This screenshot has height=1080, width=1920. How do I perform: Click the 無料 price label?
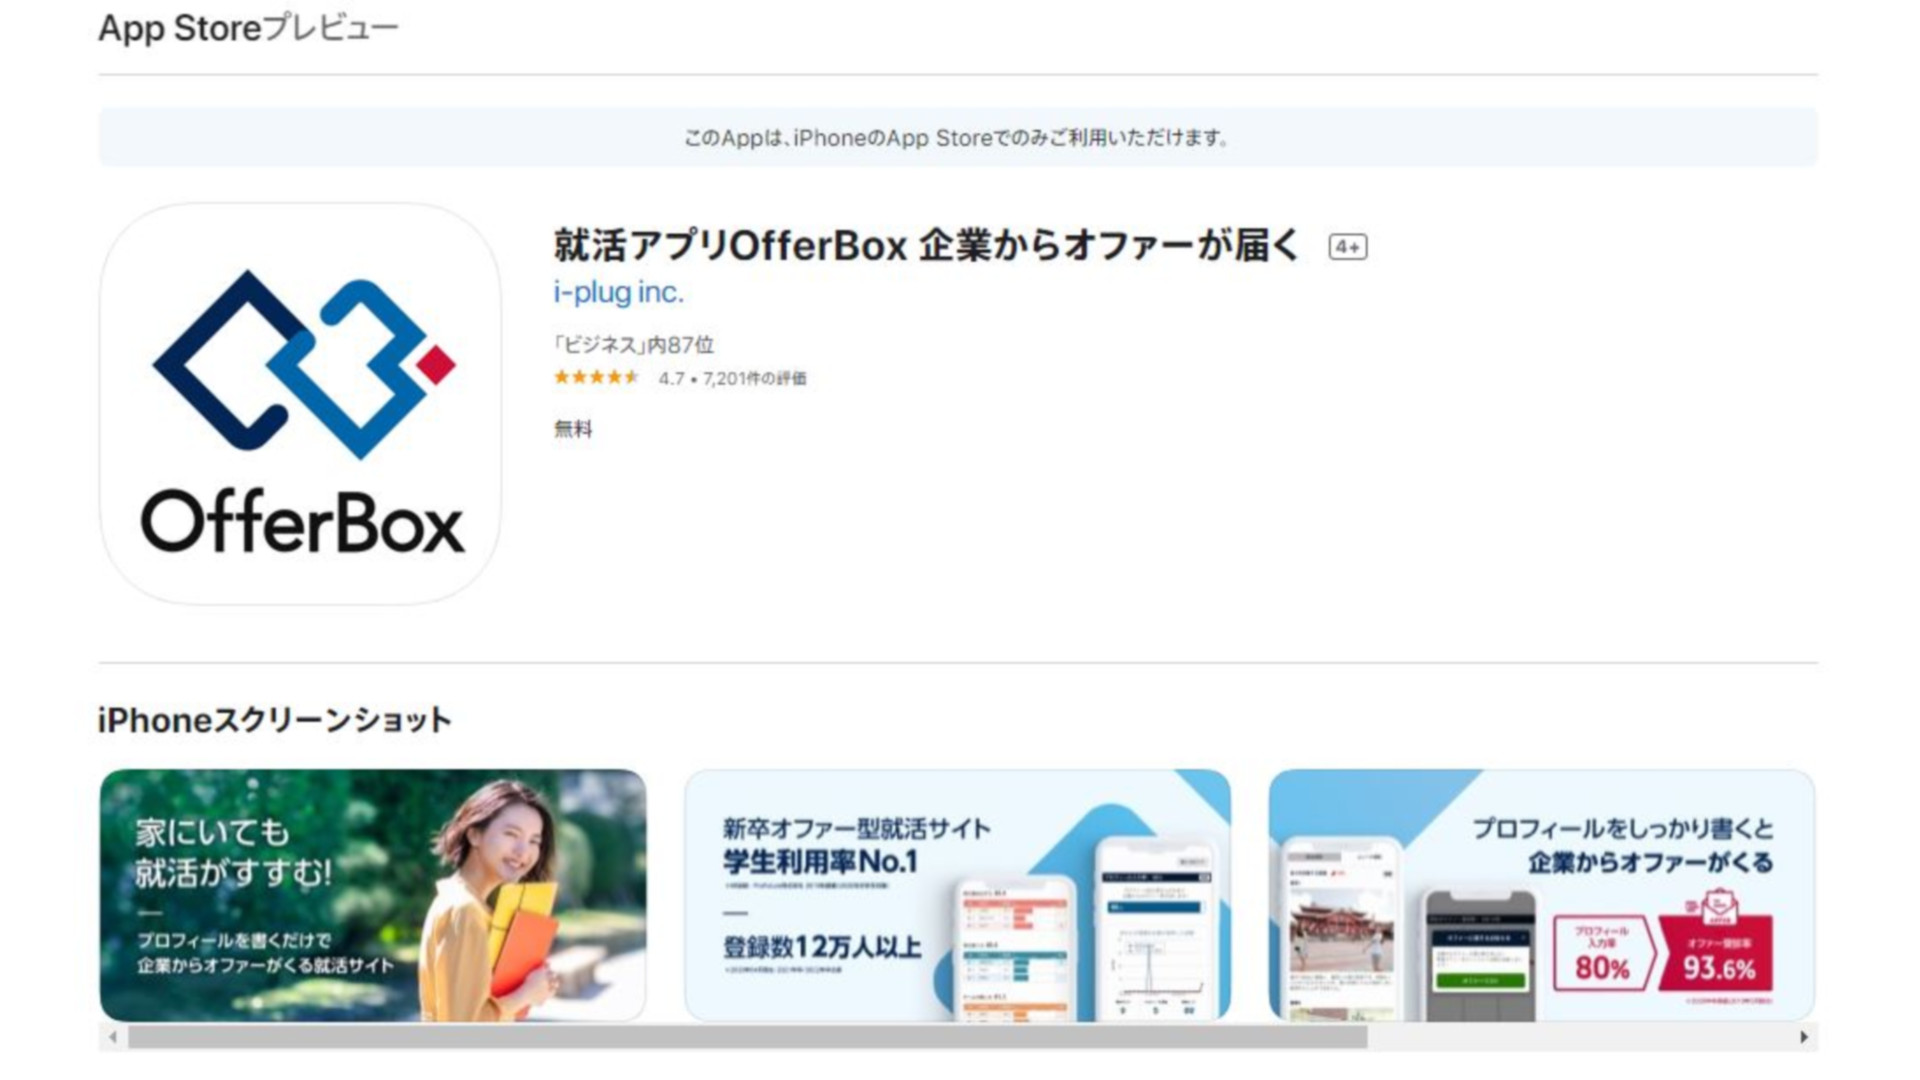(x=573, y=429)
